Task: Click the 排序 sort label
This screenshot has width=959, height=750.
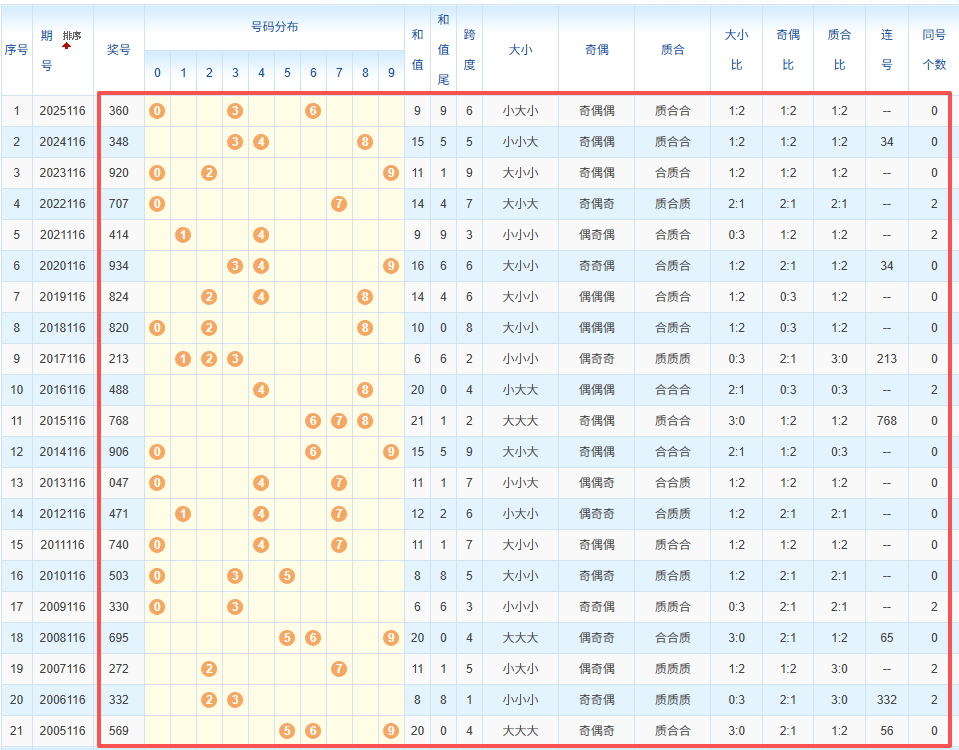Action: 72,36
